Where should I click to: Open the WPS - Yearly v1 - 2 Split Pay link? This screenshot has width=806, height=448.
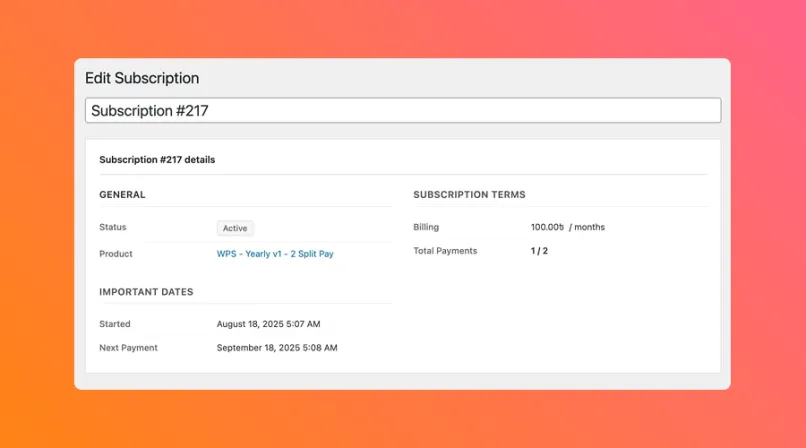275,254
